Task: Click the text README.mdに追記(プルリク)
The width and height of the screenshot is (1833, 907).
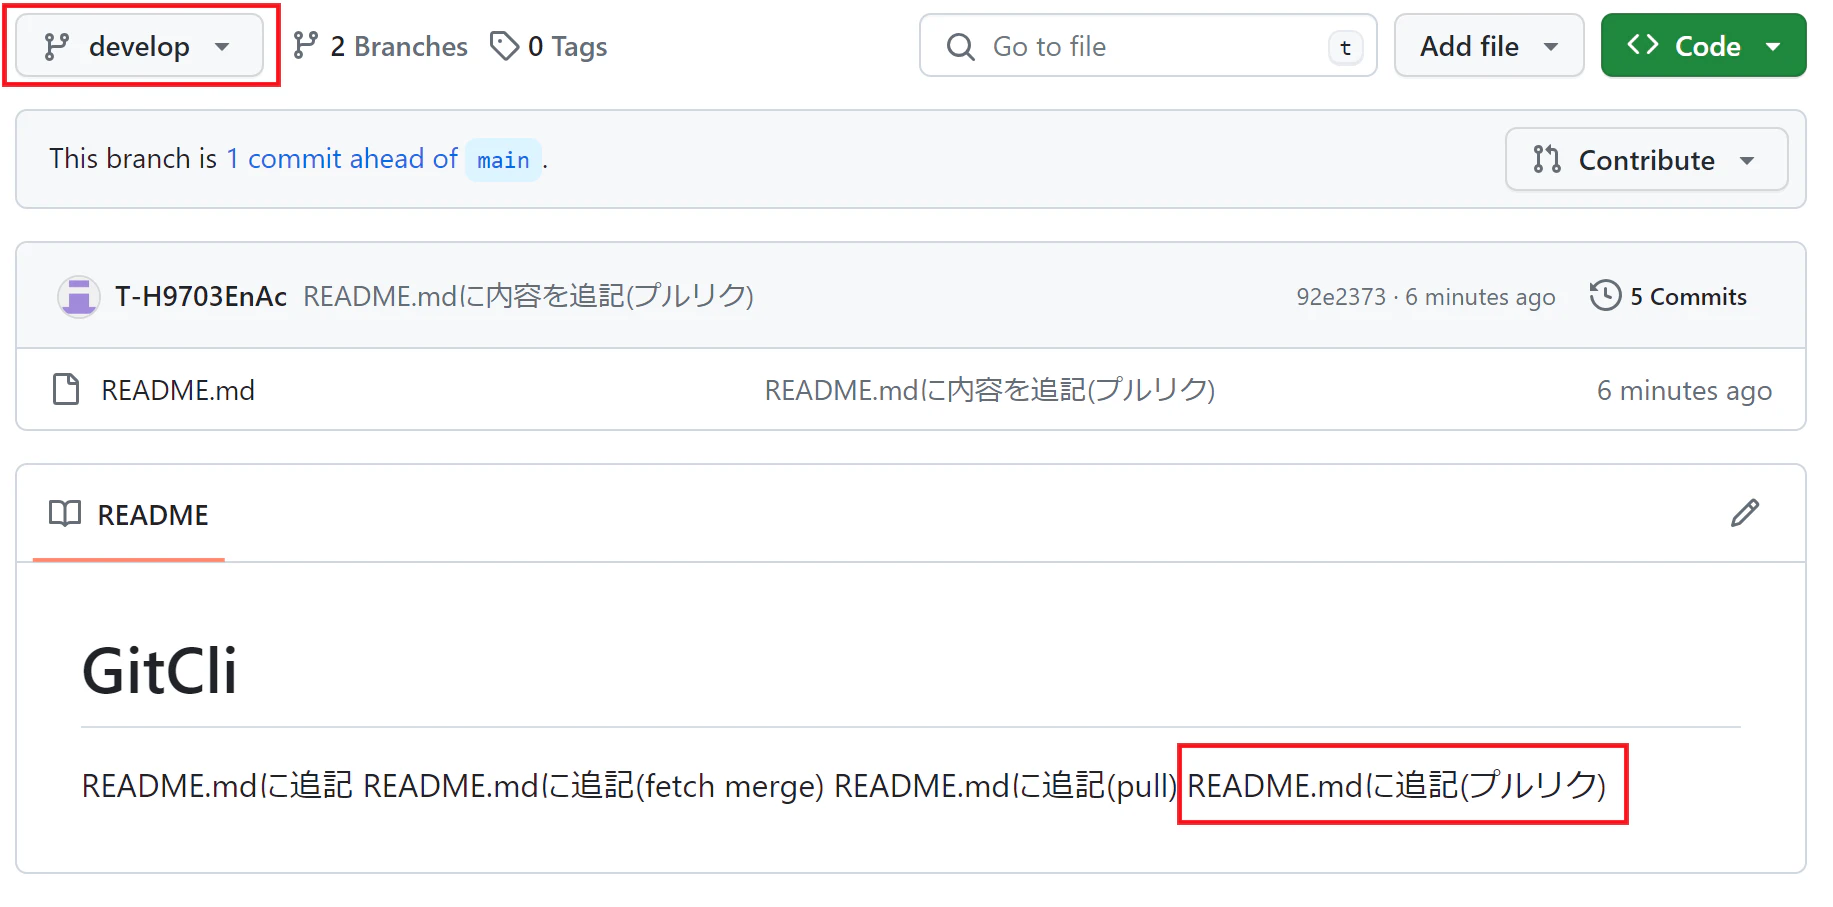Action: 1397,786
